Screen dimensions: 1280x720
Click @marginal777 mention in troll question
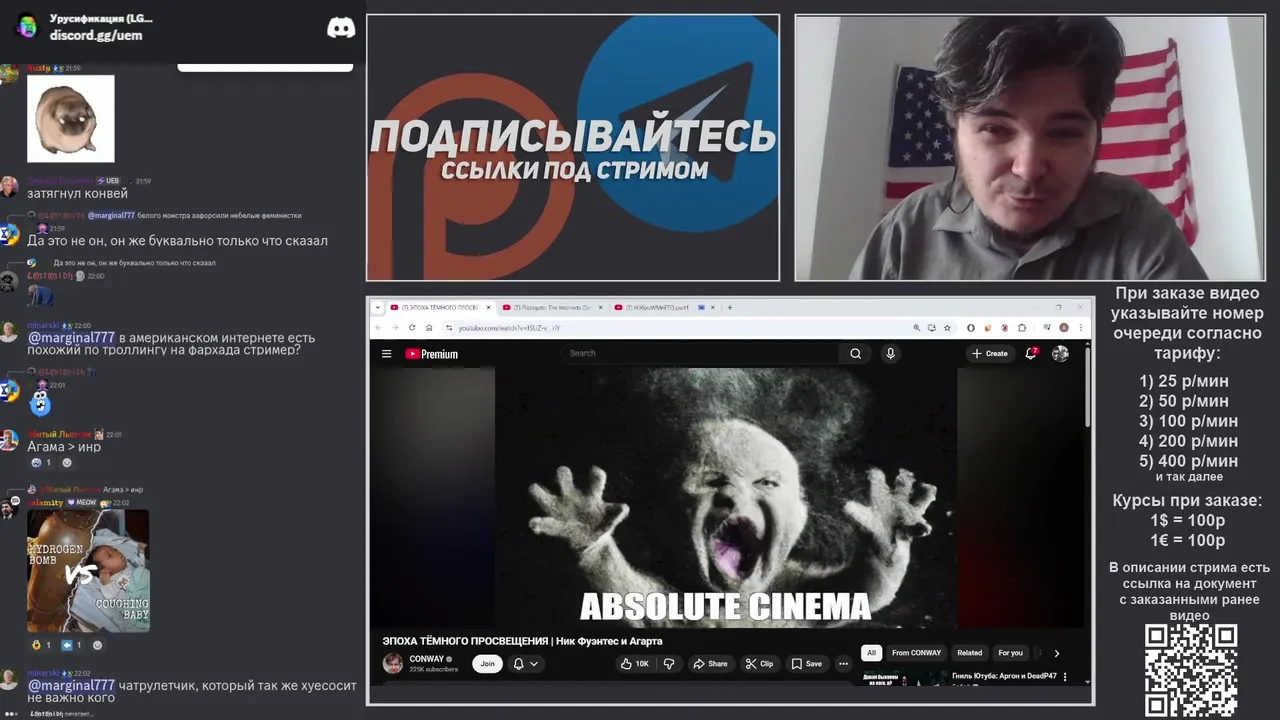71,338
